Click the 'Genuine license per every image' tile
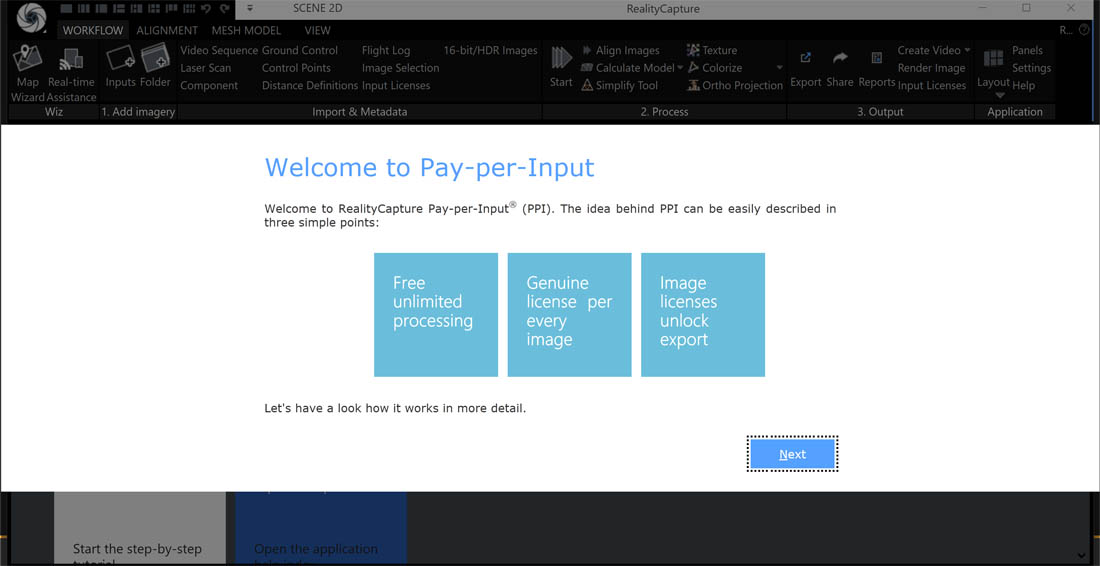The width and height of the screenshot is (1100, 566). pos(570,315)
